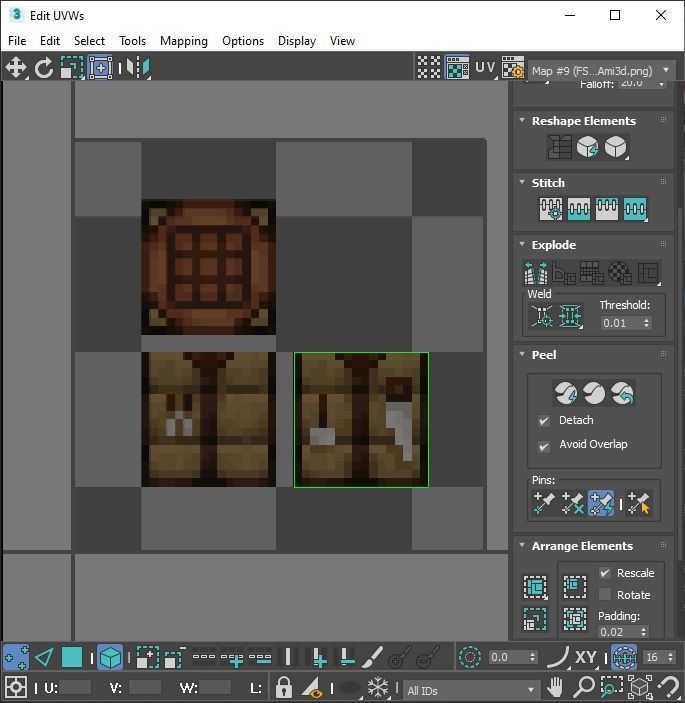The width and height of the screenshot is (685, 703).
Task: Toggle Select By Element UV mode
Action: click(x=110, y=657)
